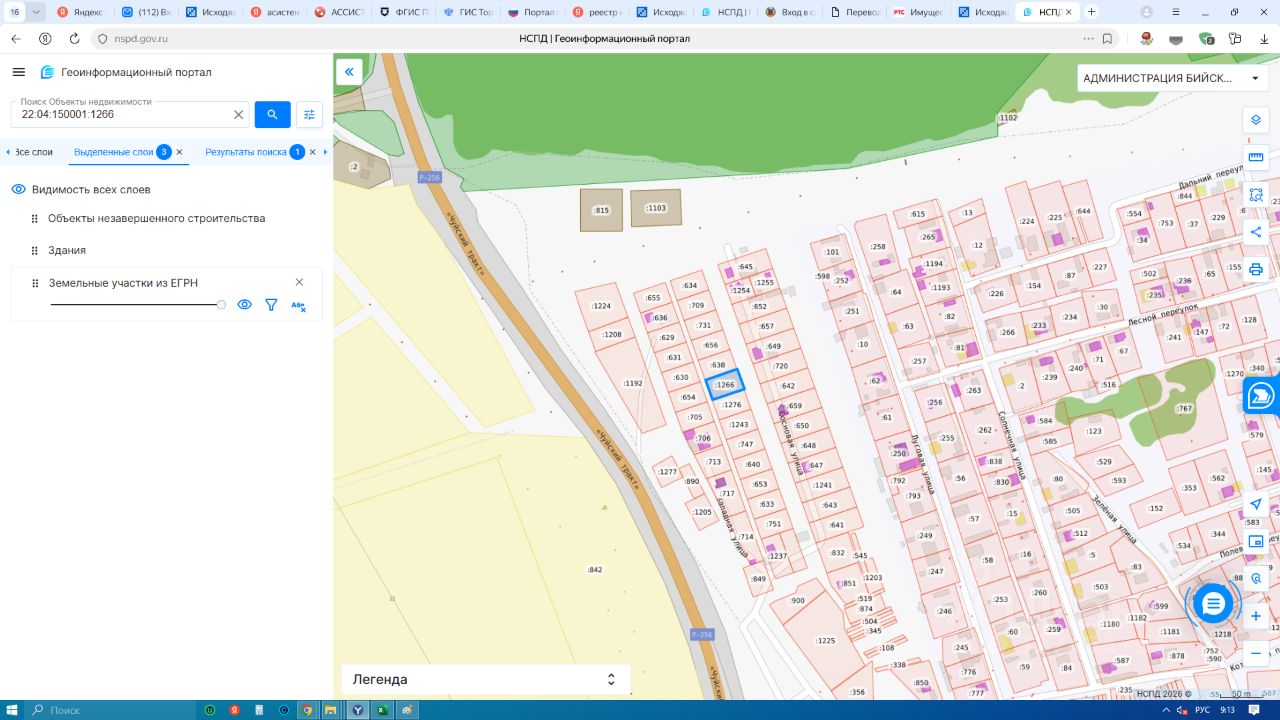The image size is (1280, 720).
Task: Open the Windows Start menu
Action: click(x=13, y=710)
